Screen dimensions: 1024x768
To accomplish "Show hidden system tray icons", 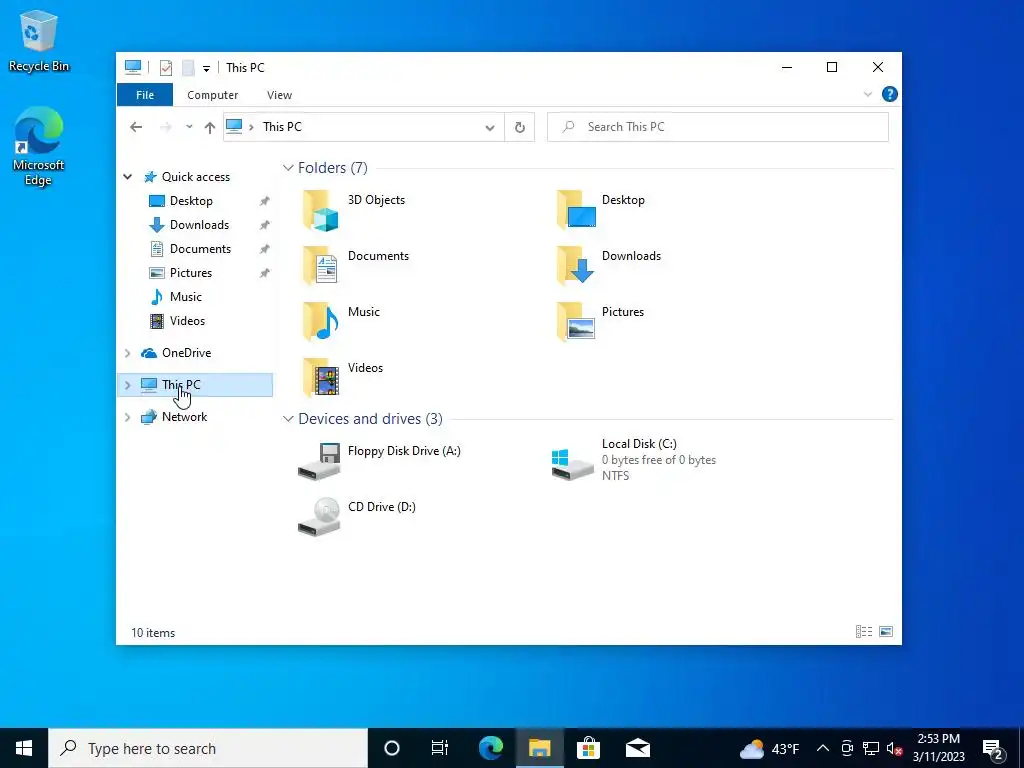I will [823, 748].
